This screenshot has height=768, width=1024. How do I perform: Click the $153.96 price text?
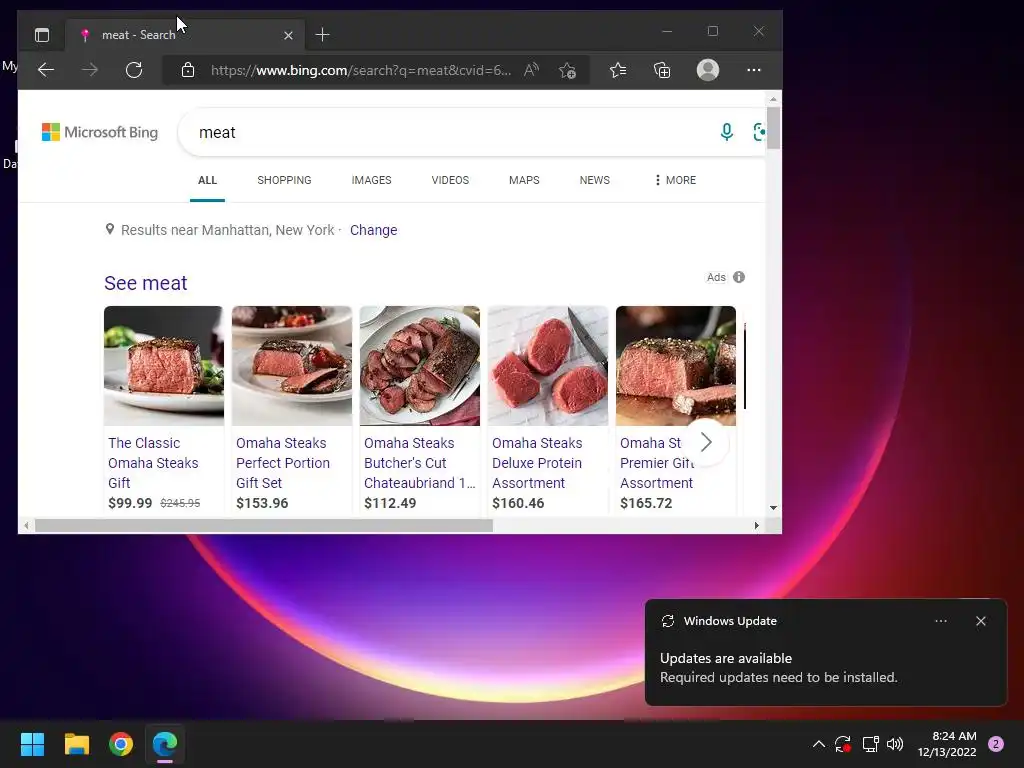tap(262, 503)
